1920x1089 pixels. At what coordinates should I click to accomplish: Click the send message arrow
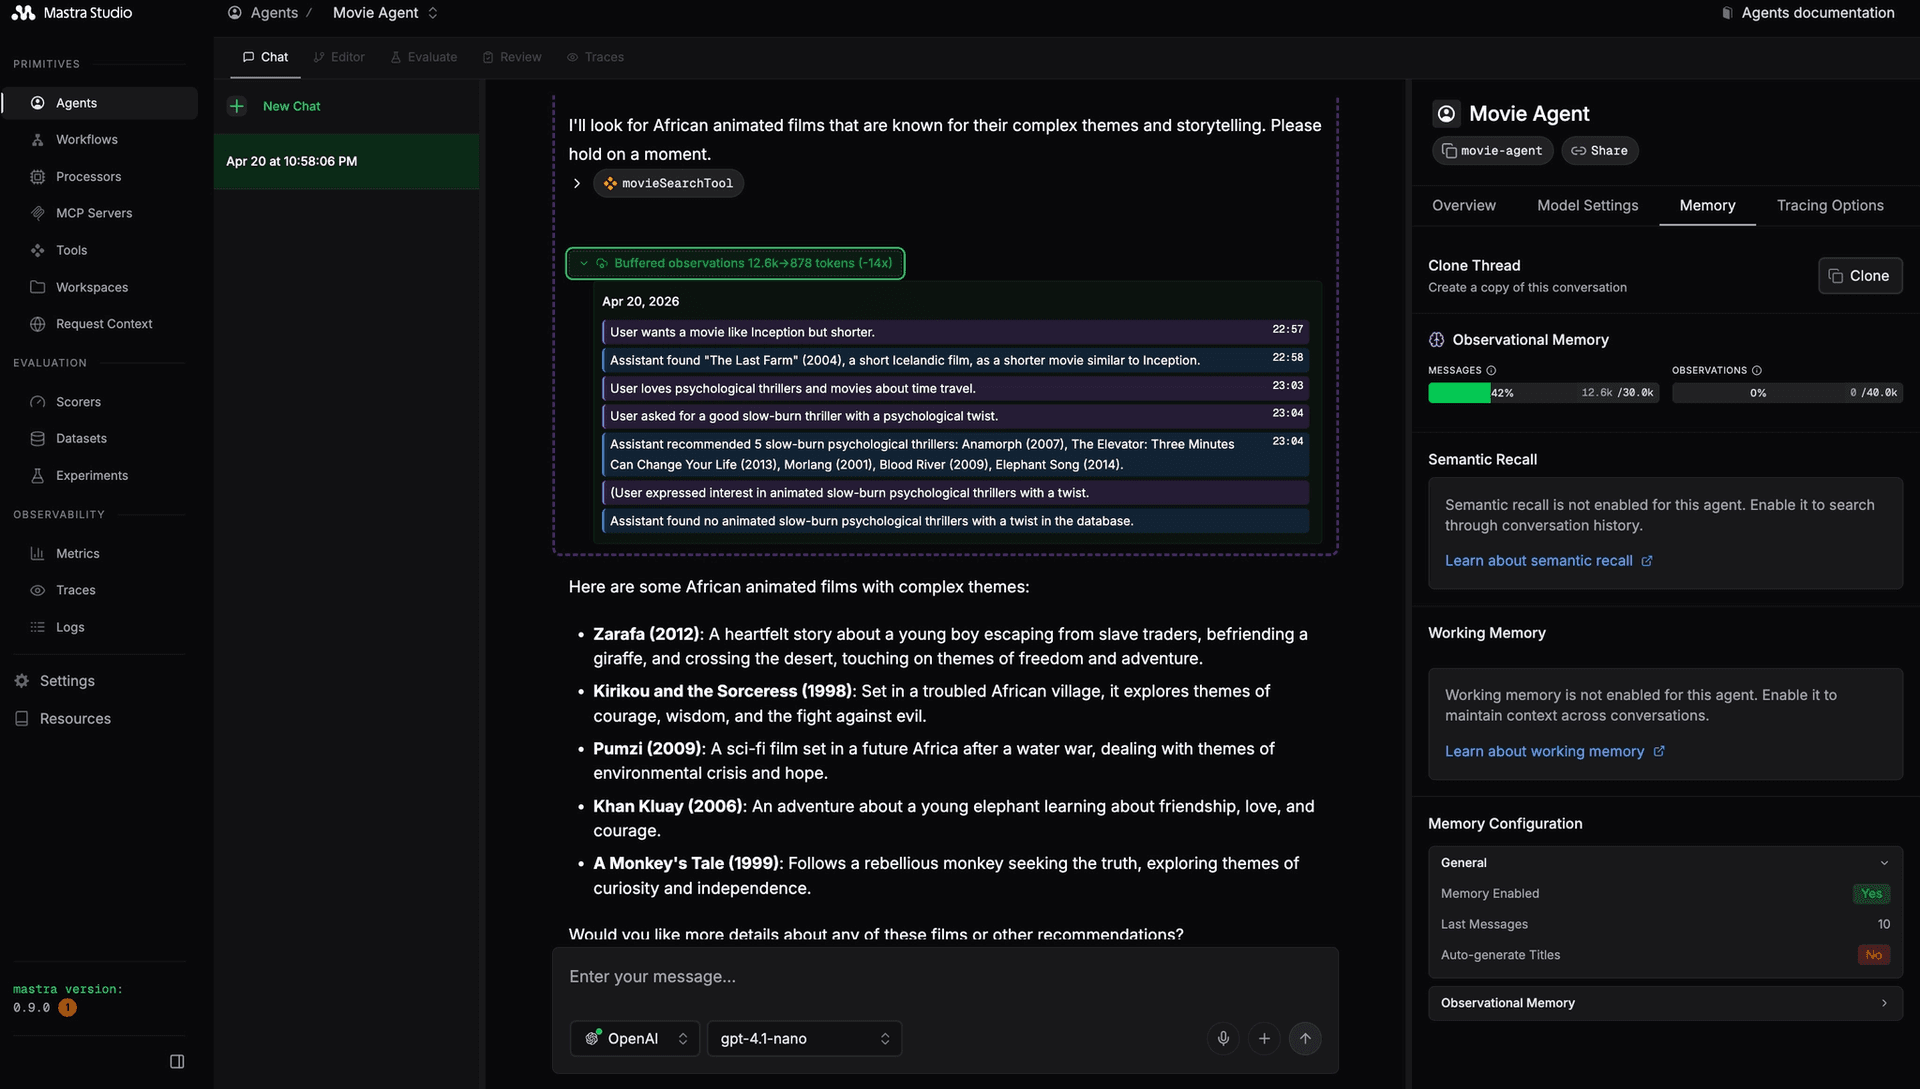coord(1305,1038)
